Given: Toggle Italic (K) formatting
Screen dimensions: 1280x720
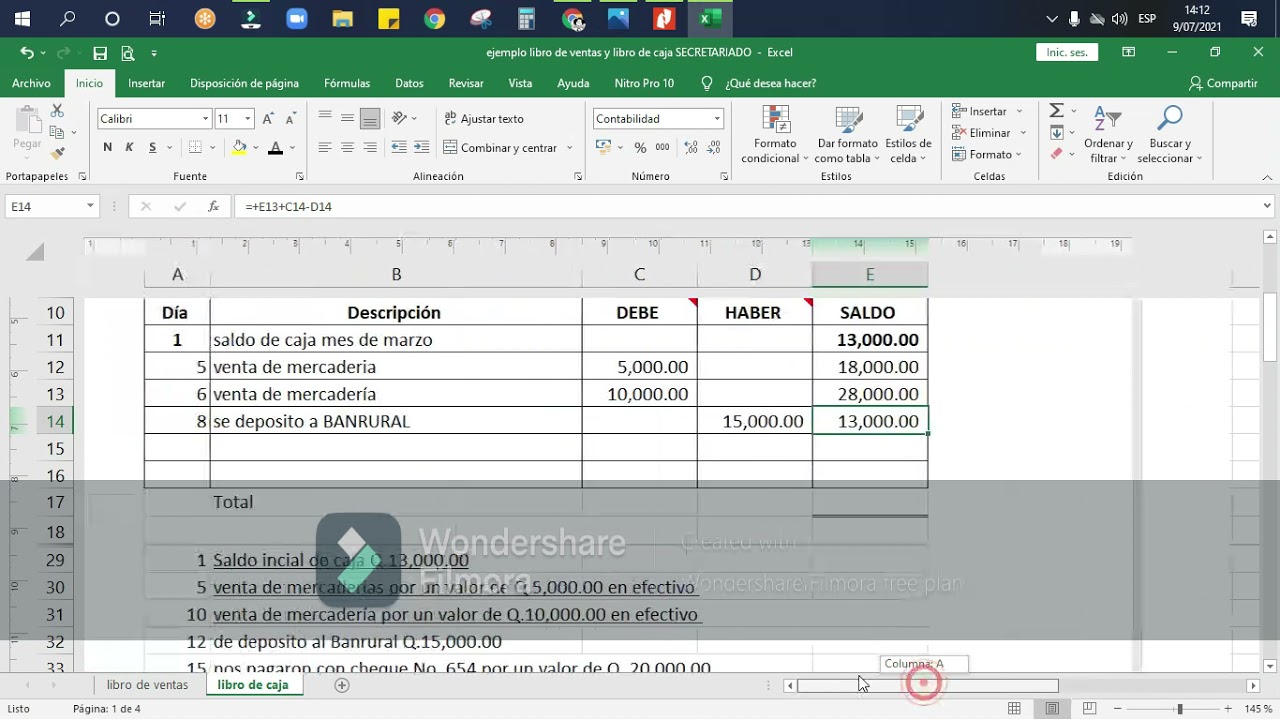Looking at the screenshot, I should click(129, 148).
